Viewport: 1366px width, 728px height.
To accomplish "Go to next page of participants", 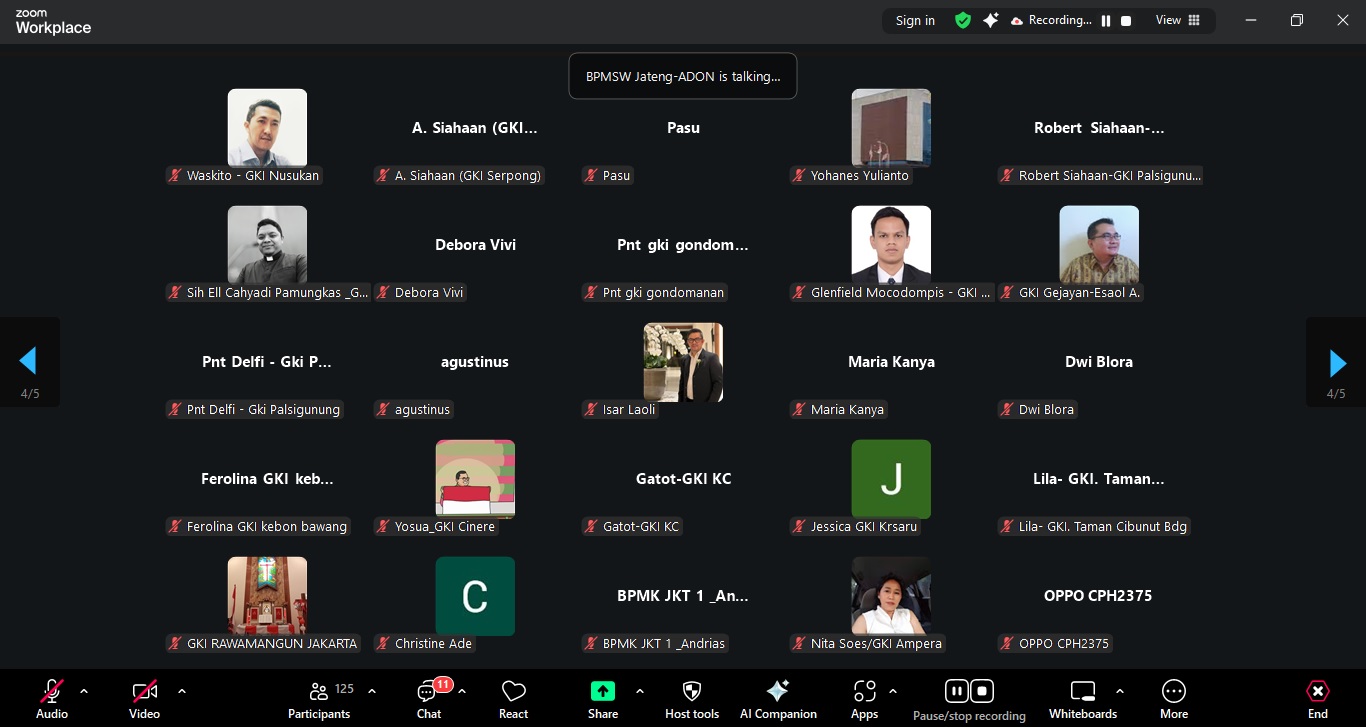I will pos(1337,362).
